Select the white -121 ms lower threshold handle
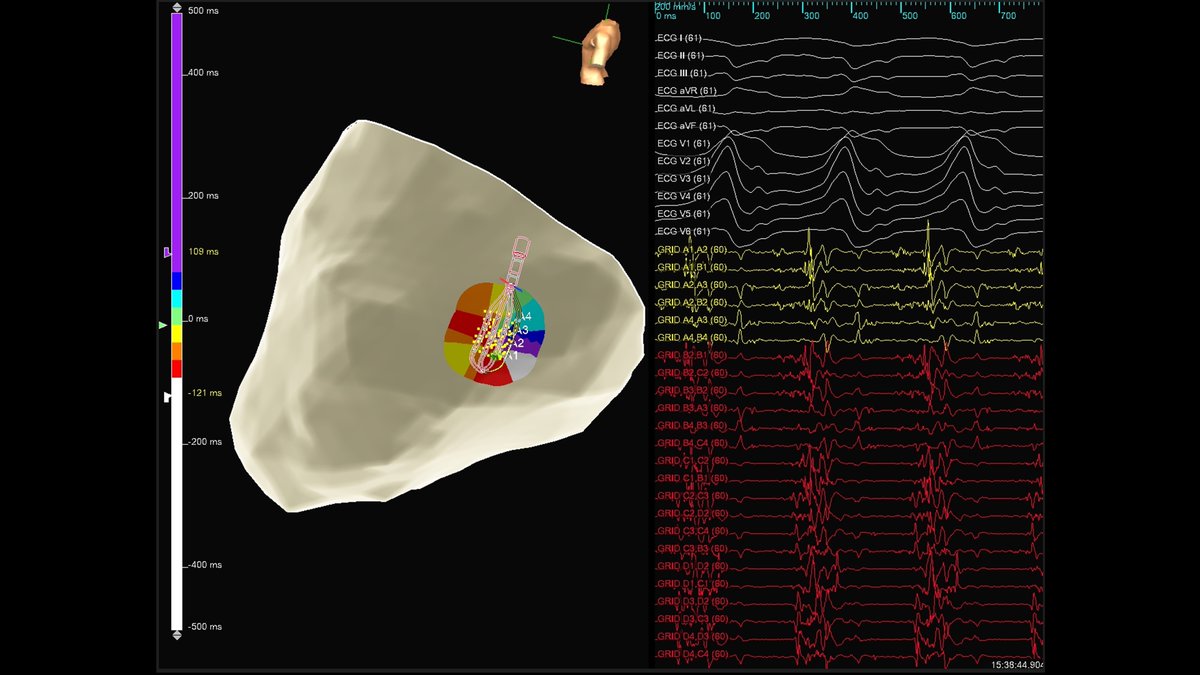The height and width of the screenshot is (675, 1200). coord(168,397)
